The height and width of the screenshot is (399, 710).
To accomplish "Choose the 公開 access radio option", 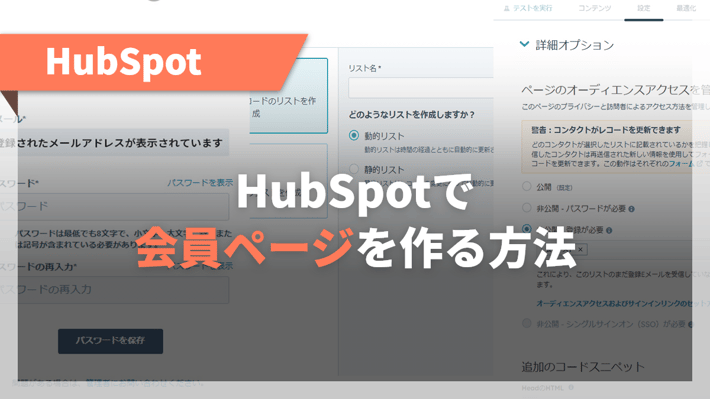I will 526,186.
